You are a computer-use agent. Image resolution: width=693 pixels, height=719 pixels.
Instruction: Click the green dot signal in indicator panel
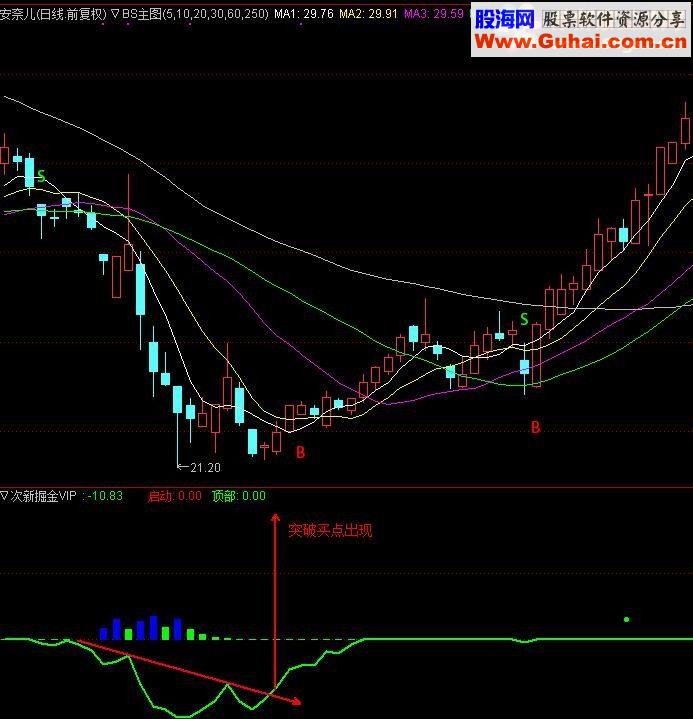pyautogui.click(x=626, y=619)
